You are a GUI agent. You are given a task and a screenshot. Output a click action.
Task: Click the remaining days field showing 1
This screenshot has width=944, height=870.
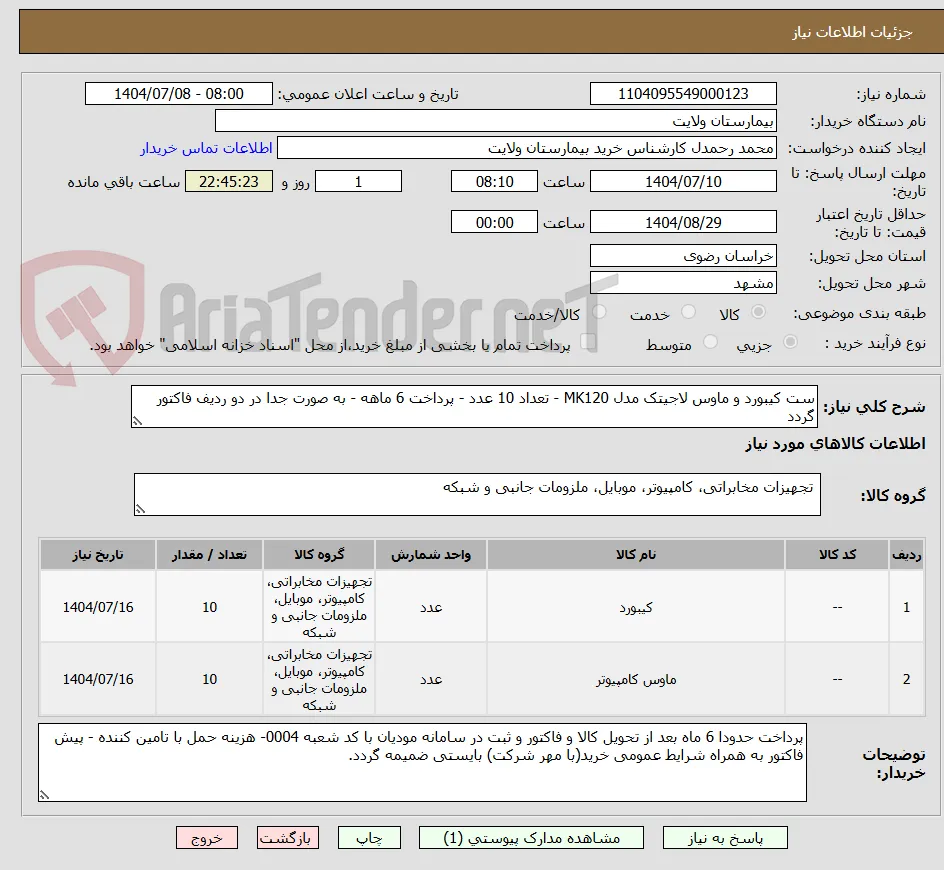pyautogui.click(x=358, y=181)
